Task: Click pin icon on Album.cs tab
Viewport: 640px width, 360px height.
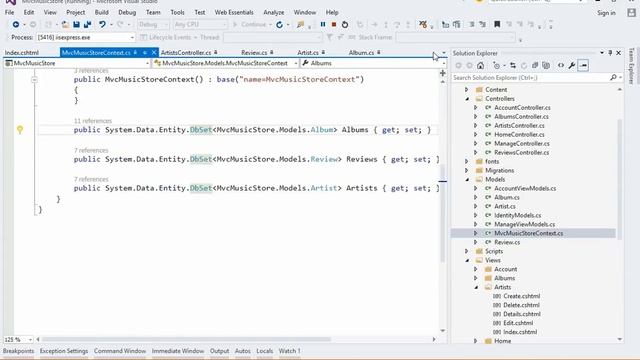Action: [x=379, y=52]
